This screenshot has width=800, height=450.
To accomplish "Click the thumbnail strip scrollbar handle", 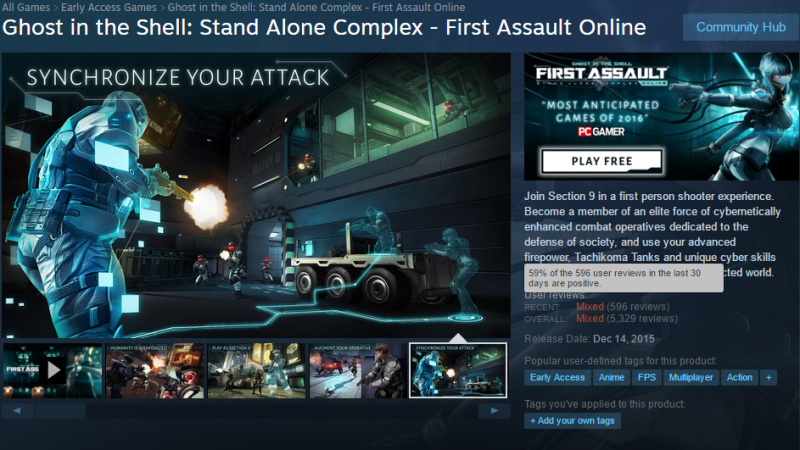I will click(60, 411).
